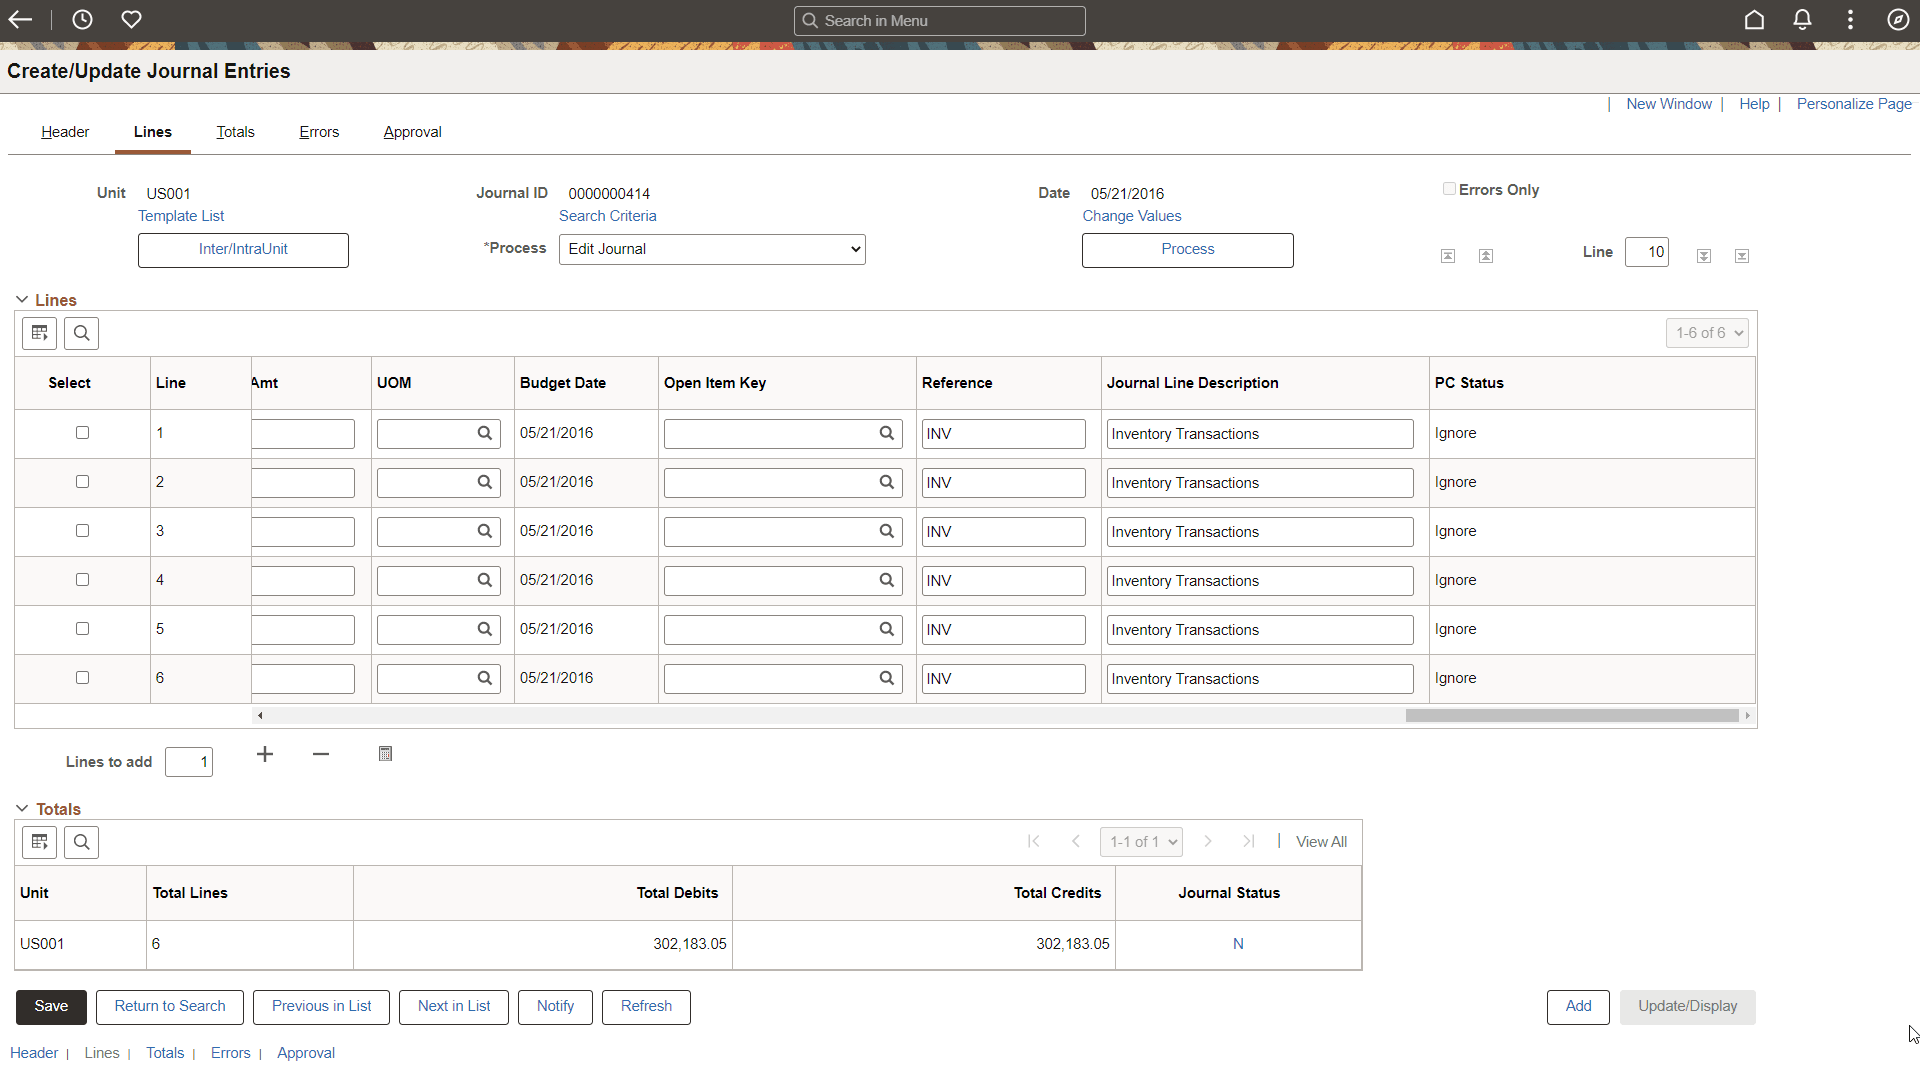Jump to last line scroll icon
This screenshot has height=1080, width=1920.
(1742, 256)
